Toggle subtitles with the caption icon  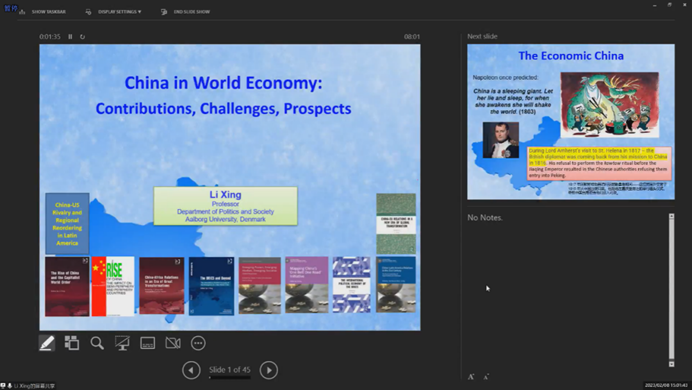(x=147, y=343)
